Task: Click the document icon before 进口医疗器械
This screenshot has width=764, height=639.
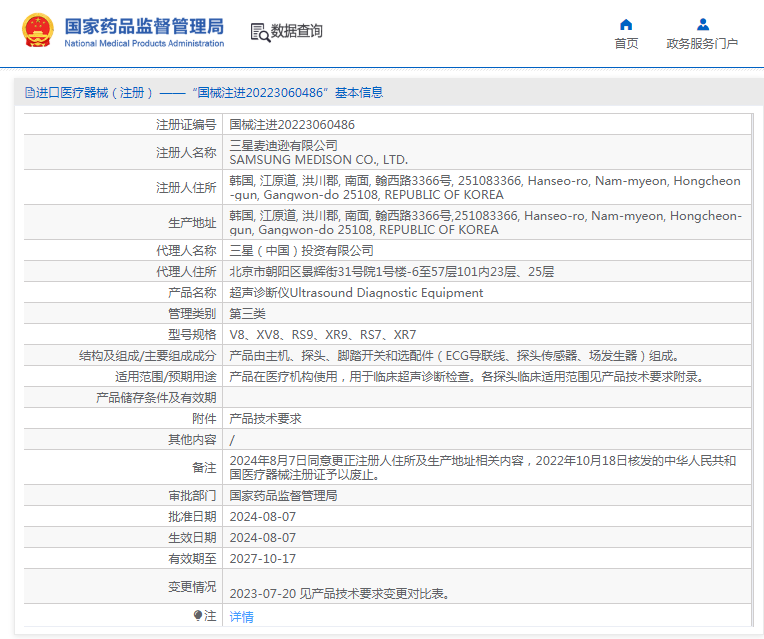Action: coord(30,93)
